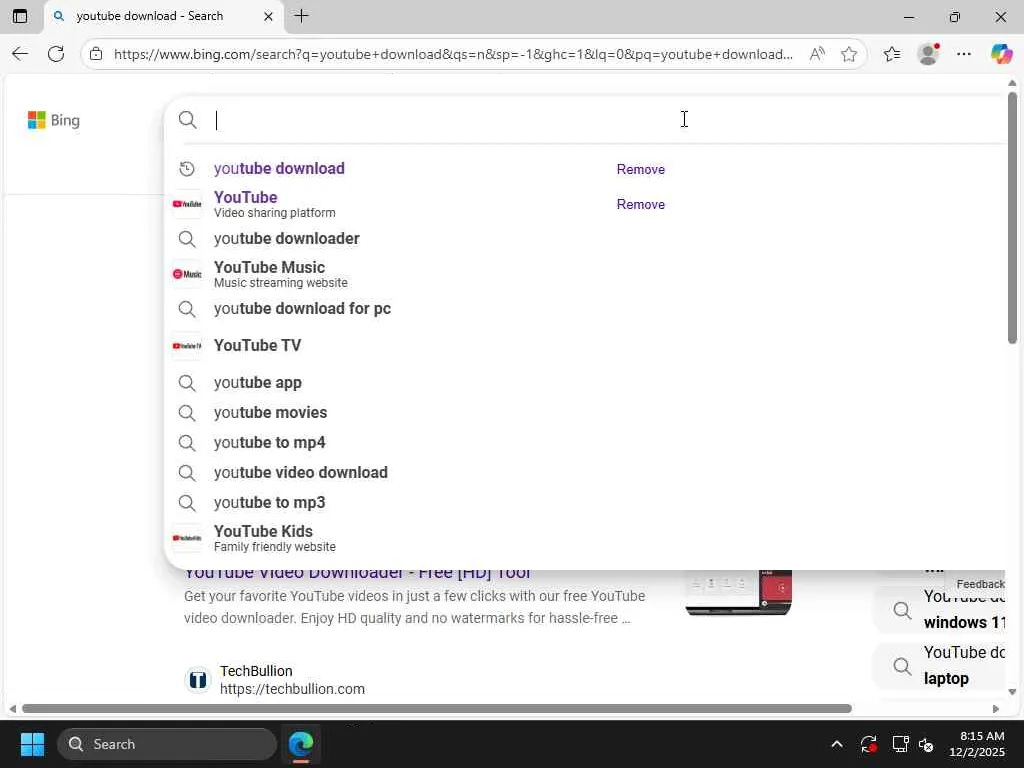
Task: Click the YouTube logo icon in suggestions
Action: (x=187, y=204)
